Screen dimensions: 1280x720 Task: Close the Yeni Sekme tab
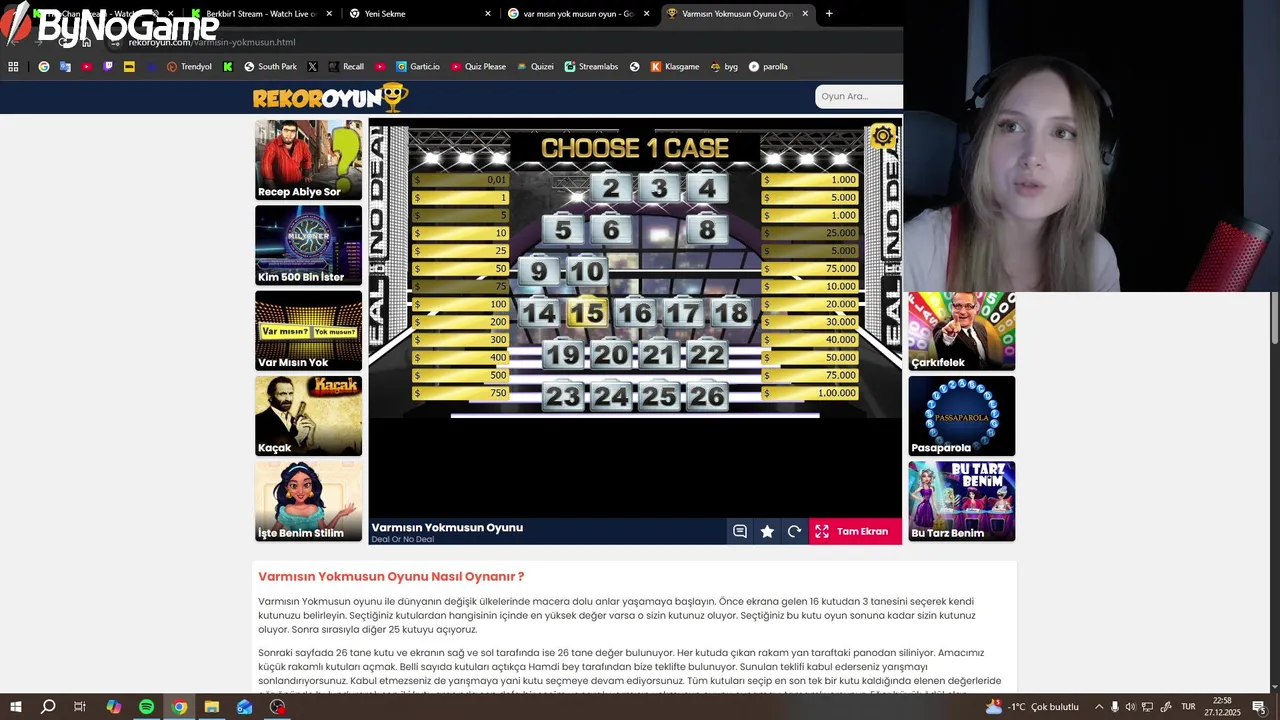pyautogui.click(x=488, y=14)
